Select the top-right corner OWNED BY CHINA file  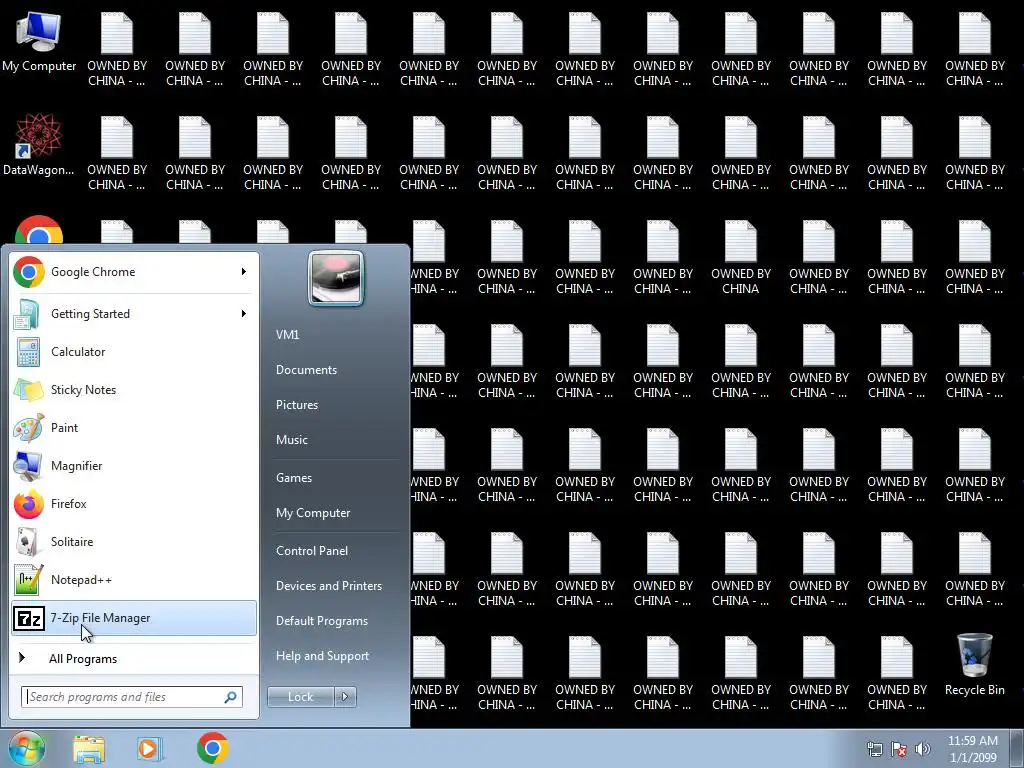[x=974, y=50]
